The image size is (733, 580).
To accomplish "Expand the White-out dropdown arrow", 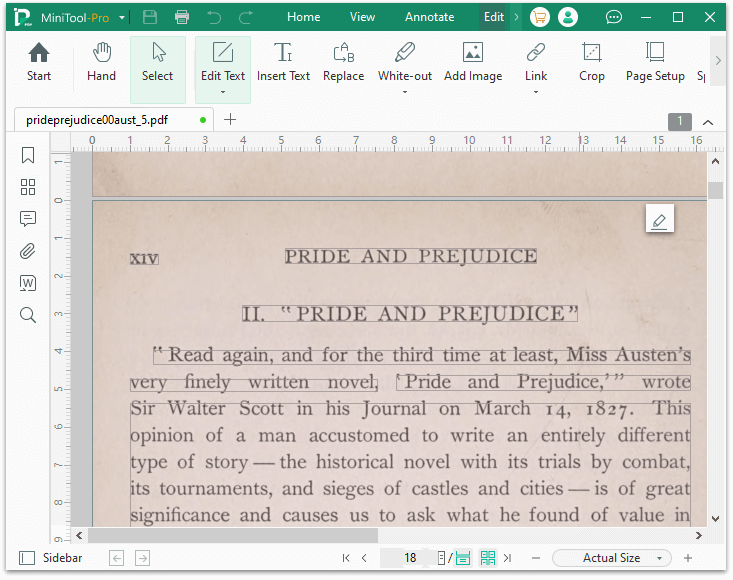I will [405, 92].
